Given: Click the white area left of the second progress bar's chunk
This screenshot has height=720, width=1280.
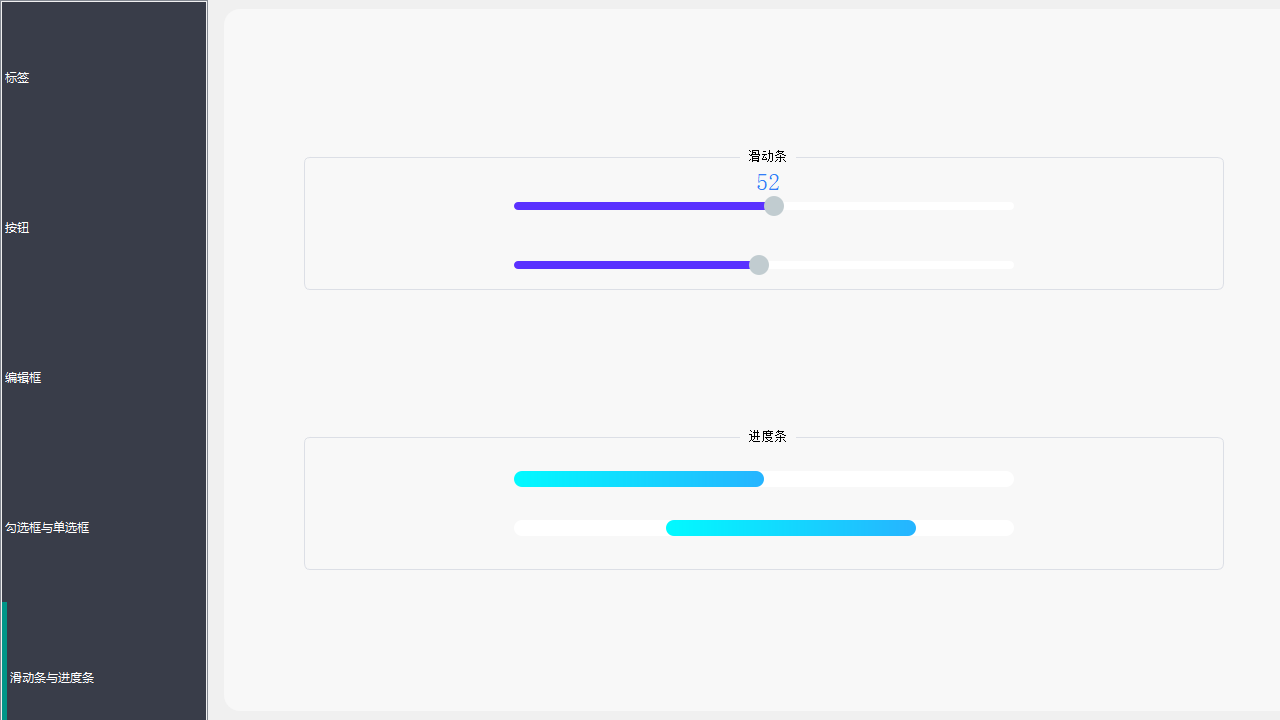Looking at the screenshot, I should point(590,528).
